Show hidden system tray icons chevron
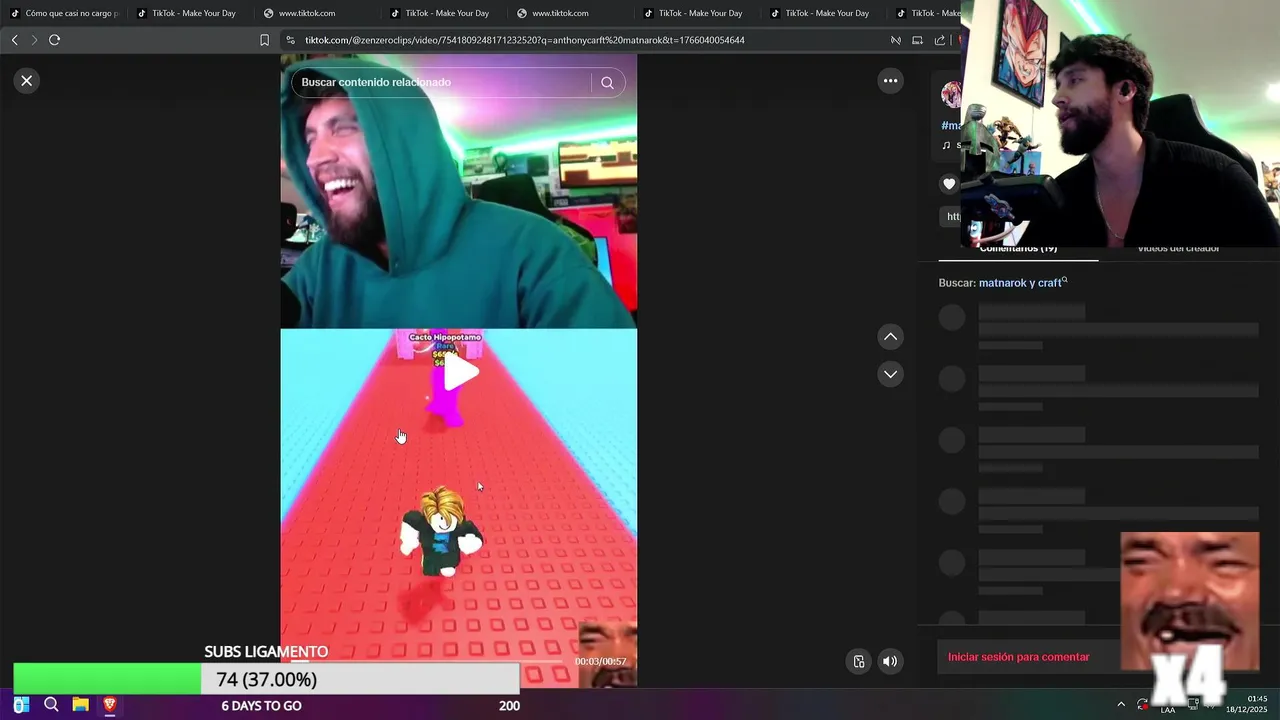The image size is (1280, 720). click(x=1121, y=704)
